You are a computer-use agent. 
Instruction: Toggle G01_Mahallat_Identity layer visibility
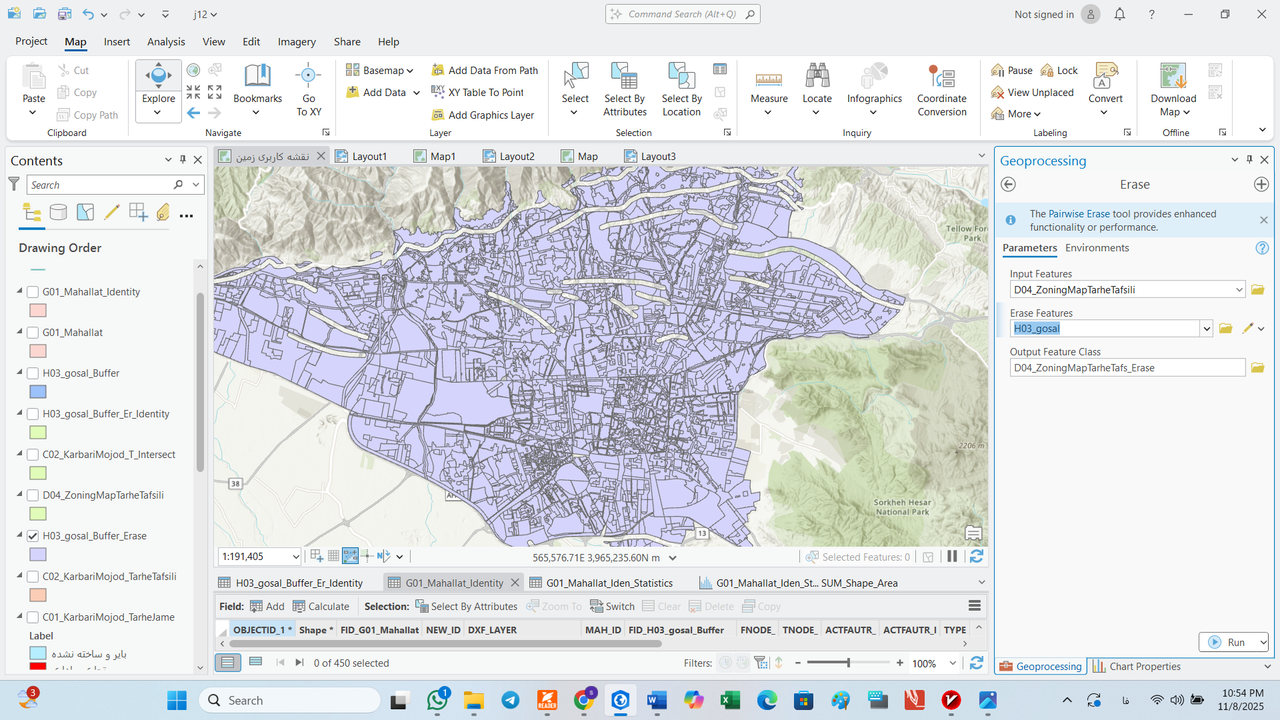(33, 292)
